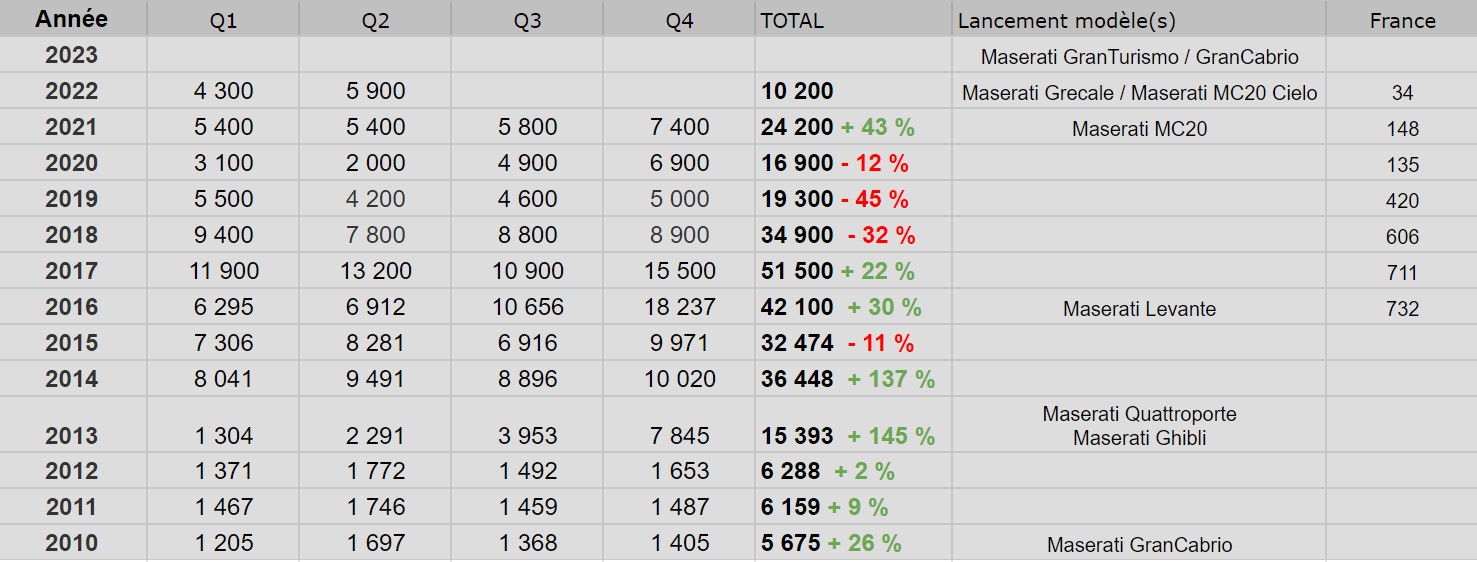Select the 34 900 total for 2018
Image resolution: width=1477 pixels, height=562 pixels.
coord(797,235)
